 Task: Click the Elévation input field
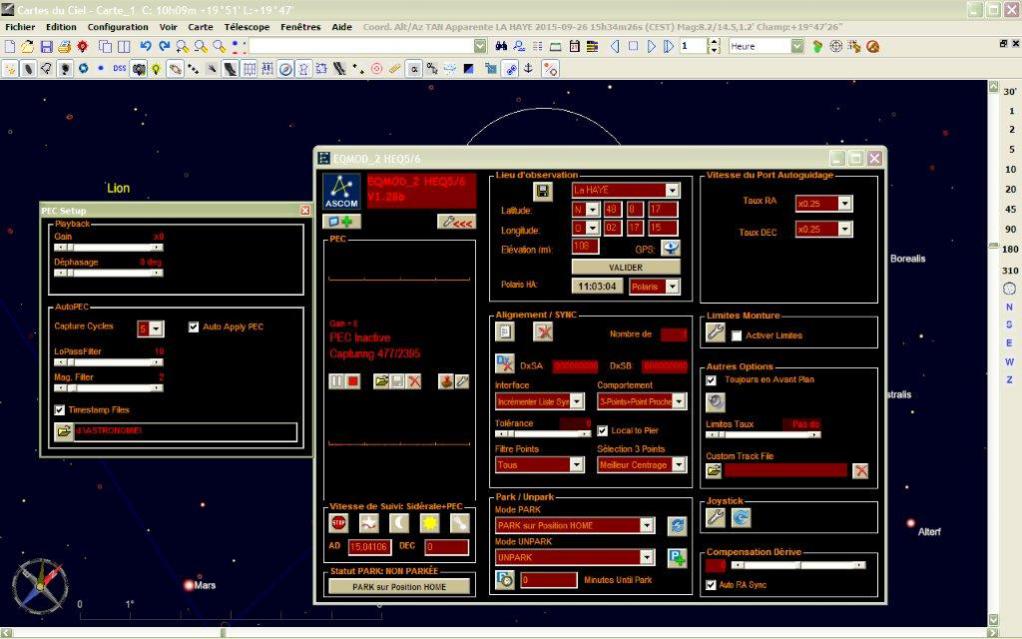point(585,247)
